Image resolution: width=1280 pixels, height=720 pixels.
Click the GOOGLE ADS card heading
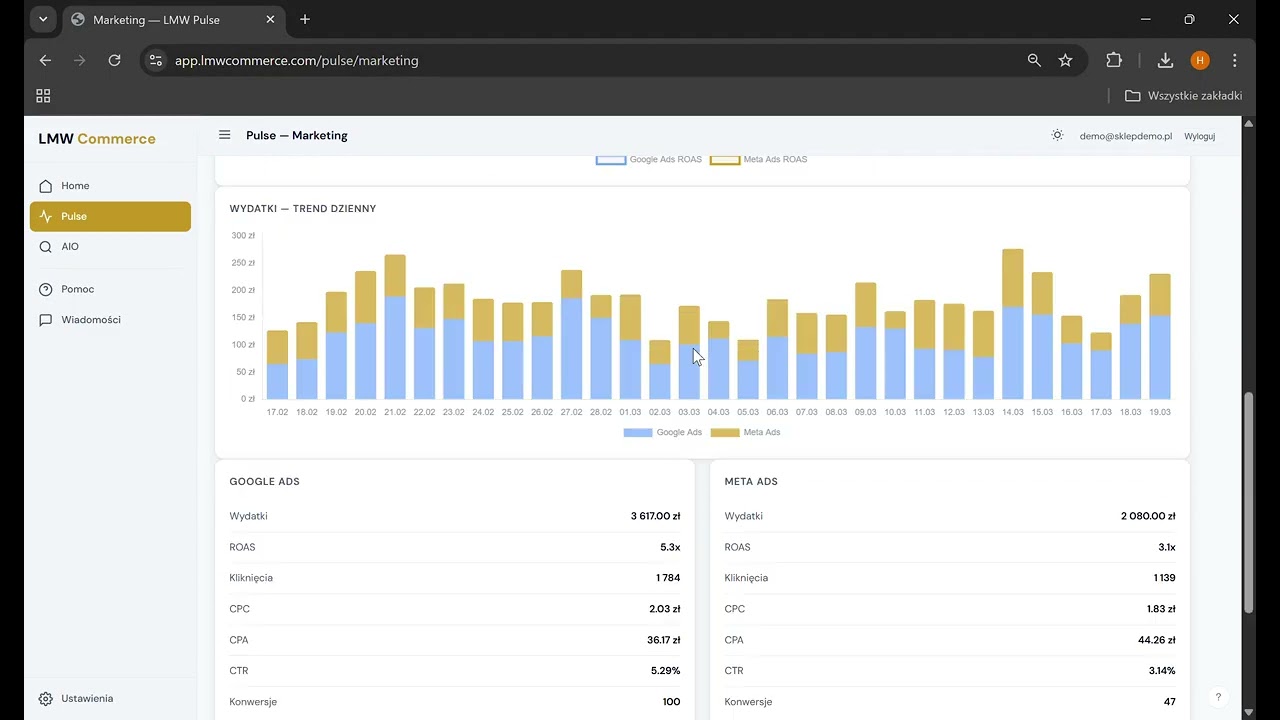(x=264, y=482)
